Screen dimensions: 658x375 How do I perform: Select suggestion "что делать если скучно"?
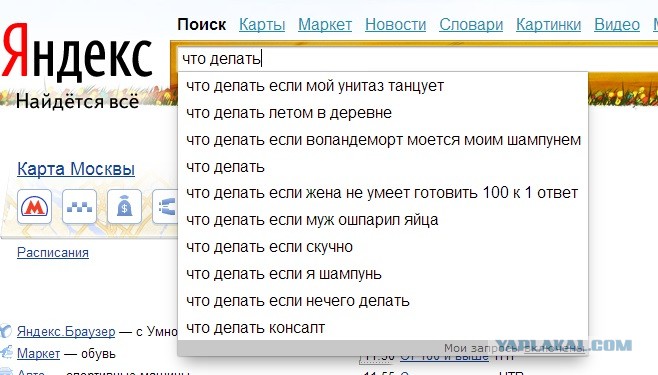pyautogui.click(x=383, y=247)
